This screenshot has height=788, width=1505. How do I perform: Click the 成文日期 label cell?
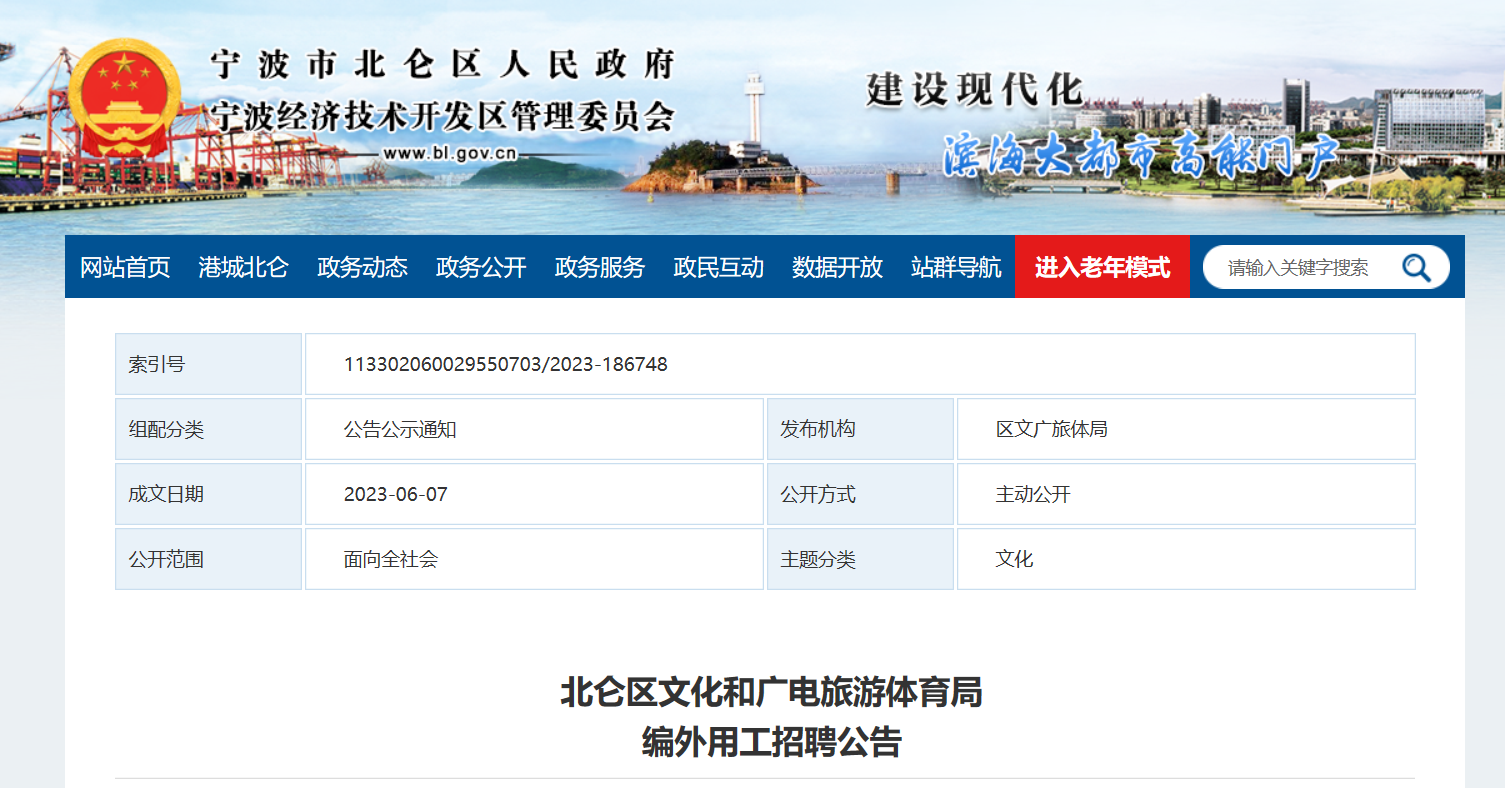coord(208,494)
